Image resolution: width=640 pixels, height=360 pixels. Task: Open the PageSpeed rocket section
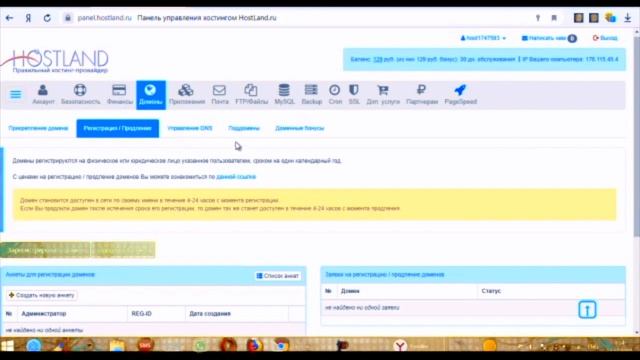(460, 95)
